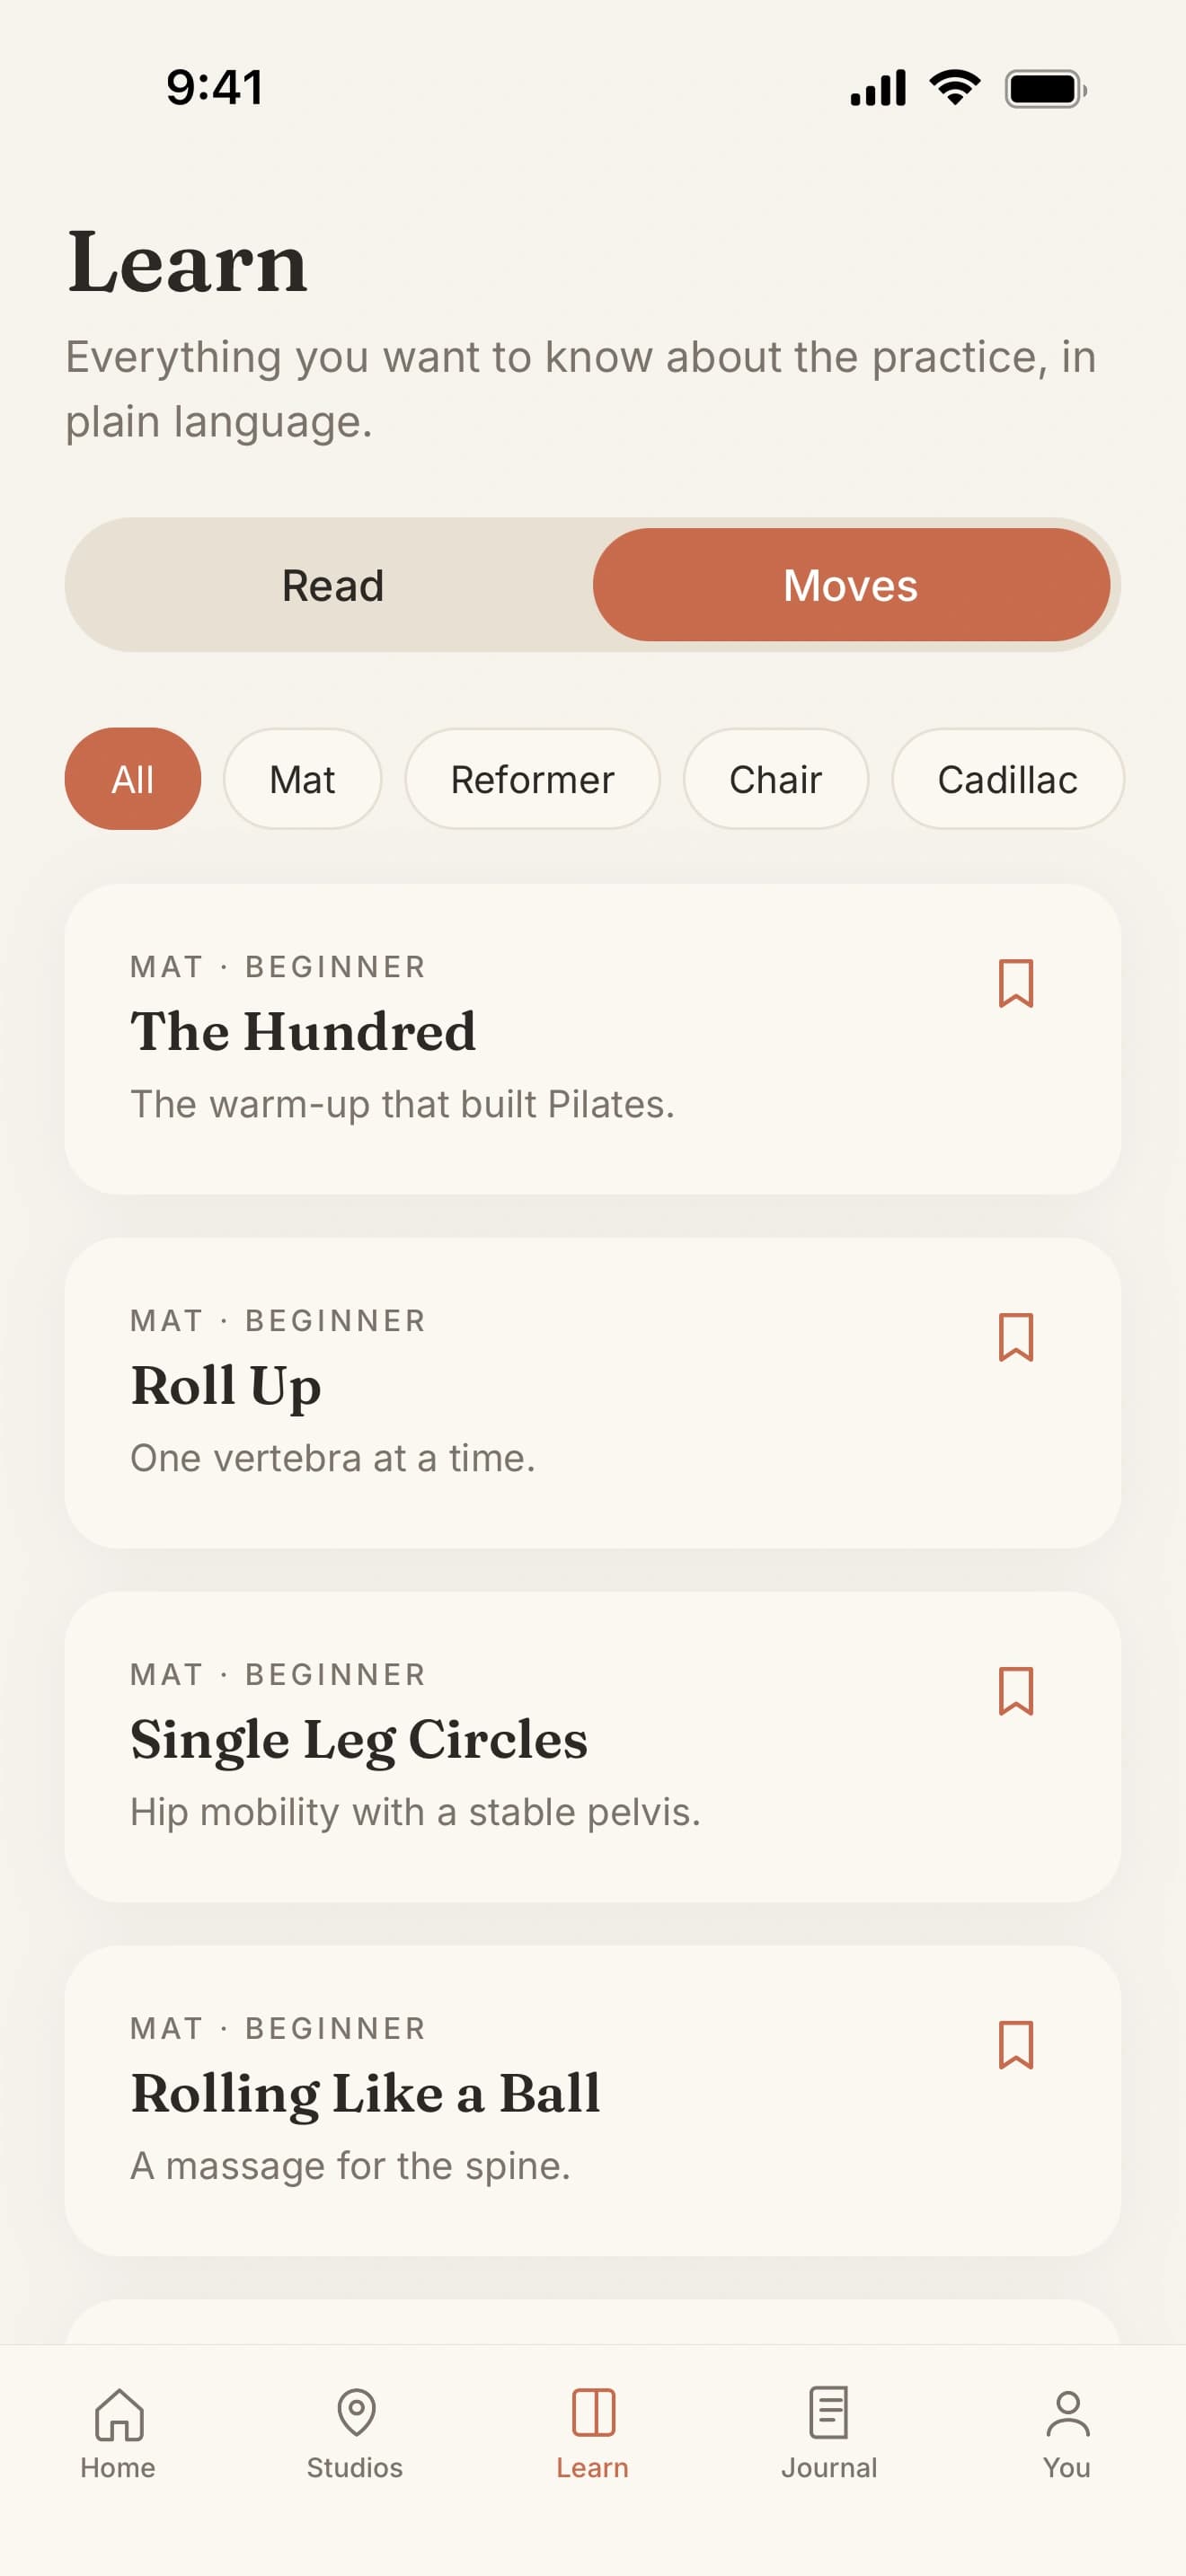Image resolution: width=1186 pixels, height=2576 pixels.
Task: Go to Home via house icon
Action: (x=118, y=2414)
